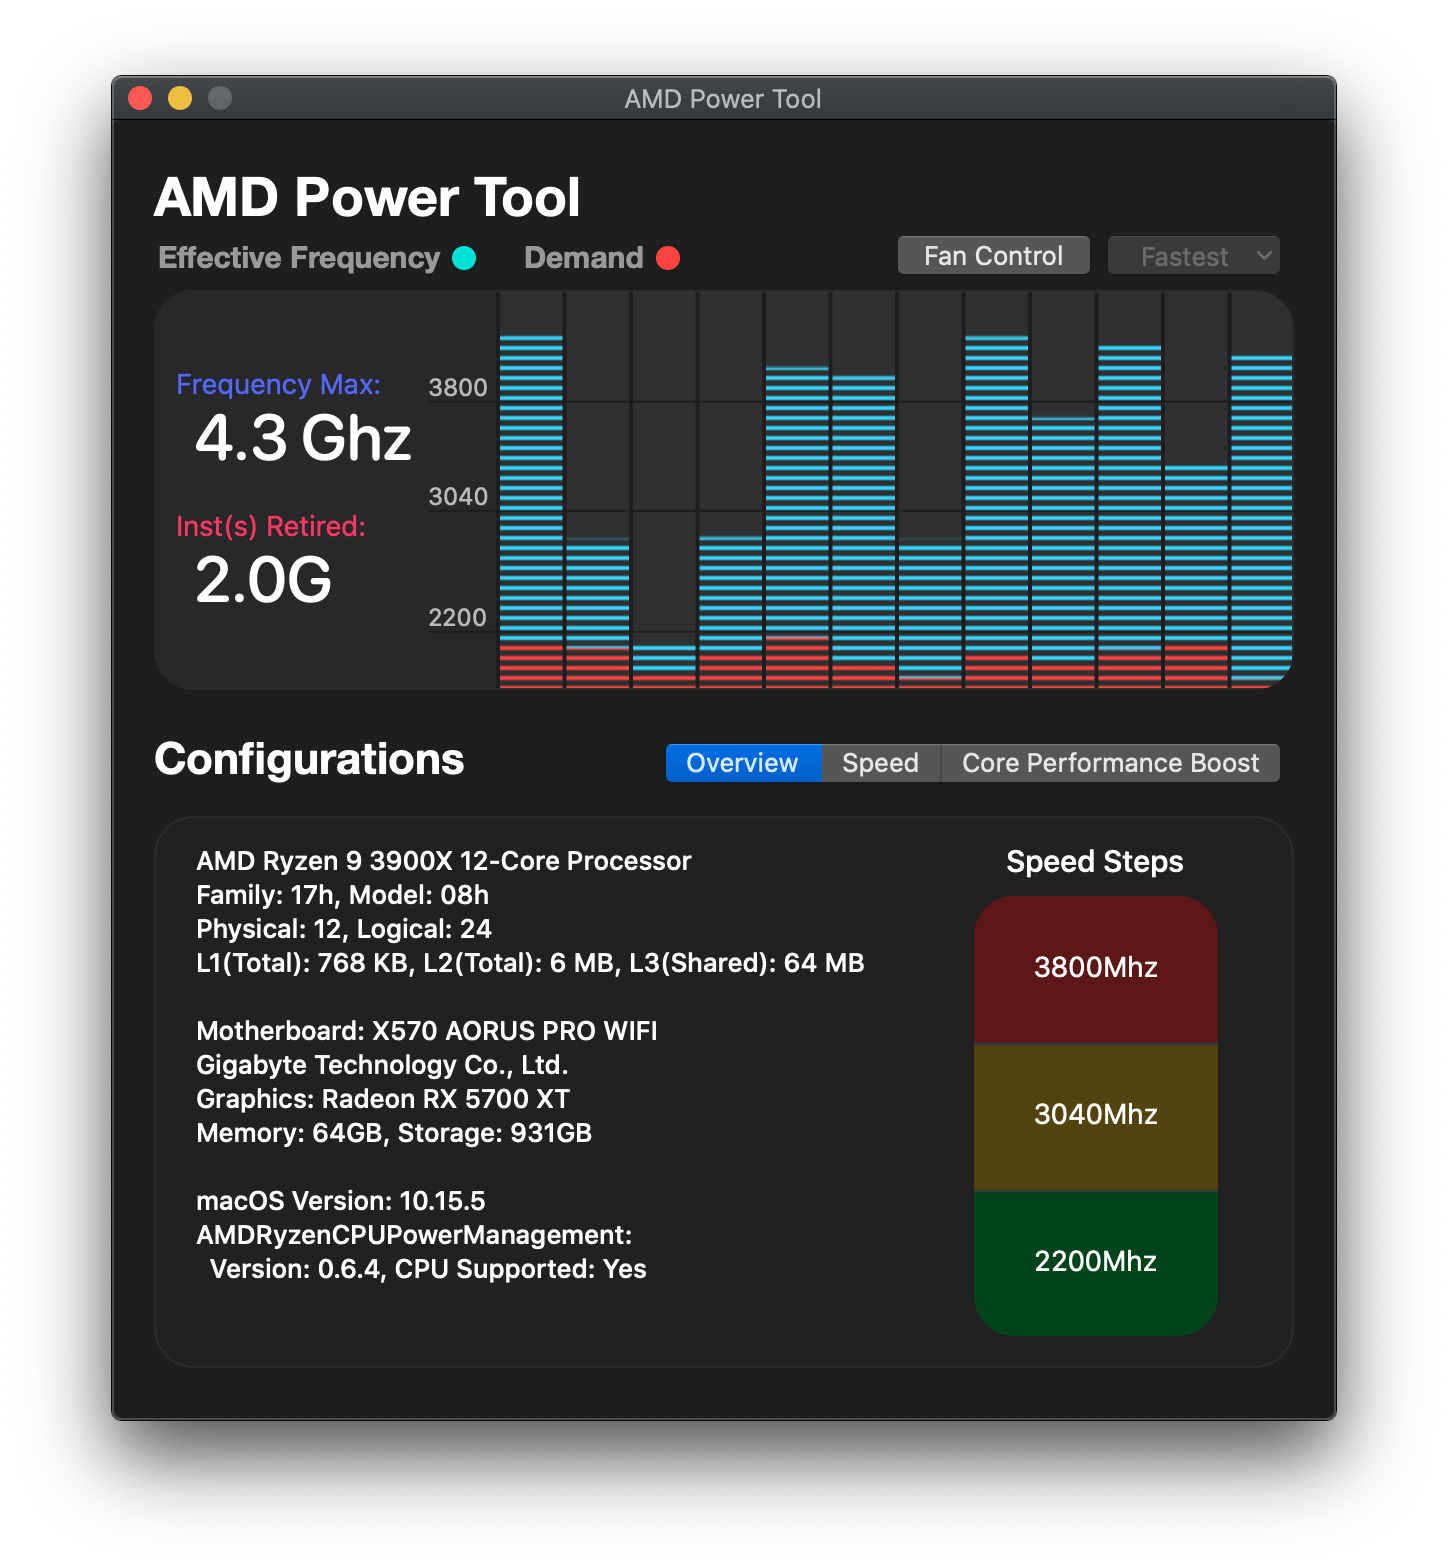1448x1568 pixels.
Task: Click the AMD Power Tool main heading
Action: point(367,197)
